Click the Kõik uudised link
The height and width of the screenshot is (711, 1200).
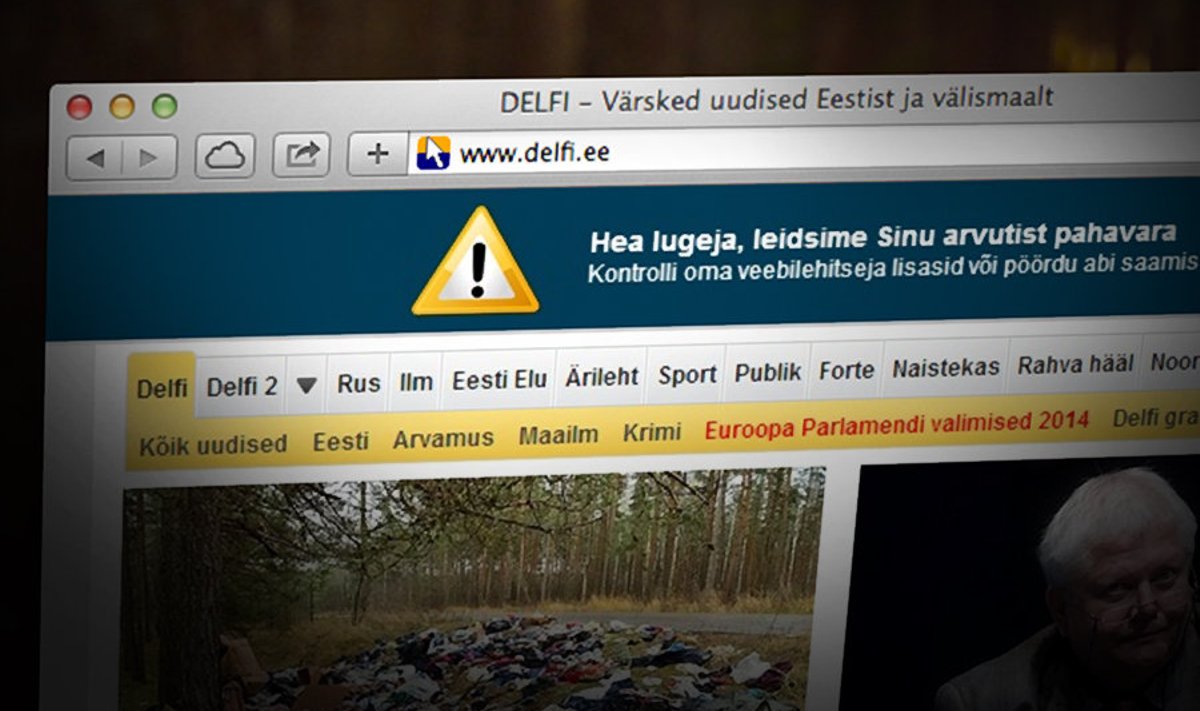tap(213, 444)
